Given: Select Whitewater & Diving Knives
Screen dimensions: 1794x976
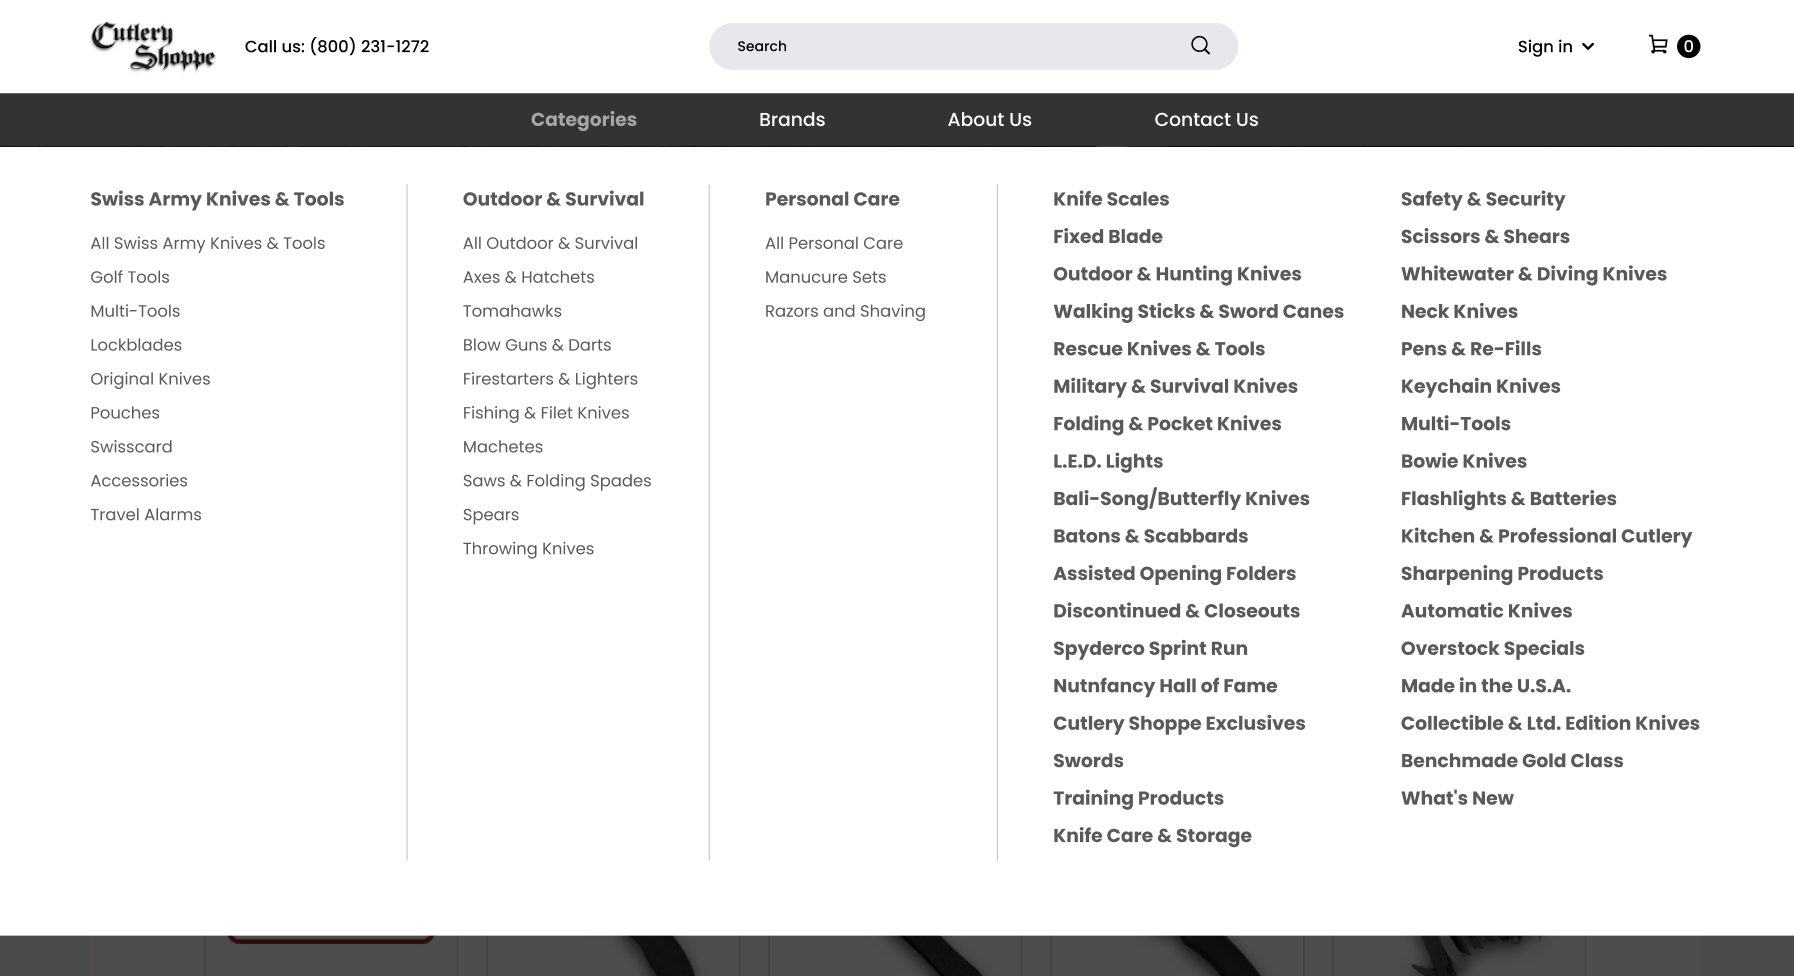Looking at the screenshot, I should 1534,274.
